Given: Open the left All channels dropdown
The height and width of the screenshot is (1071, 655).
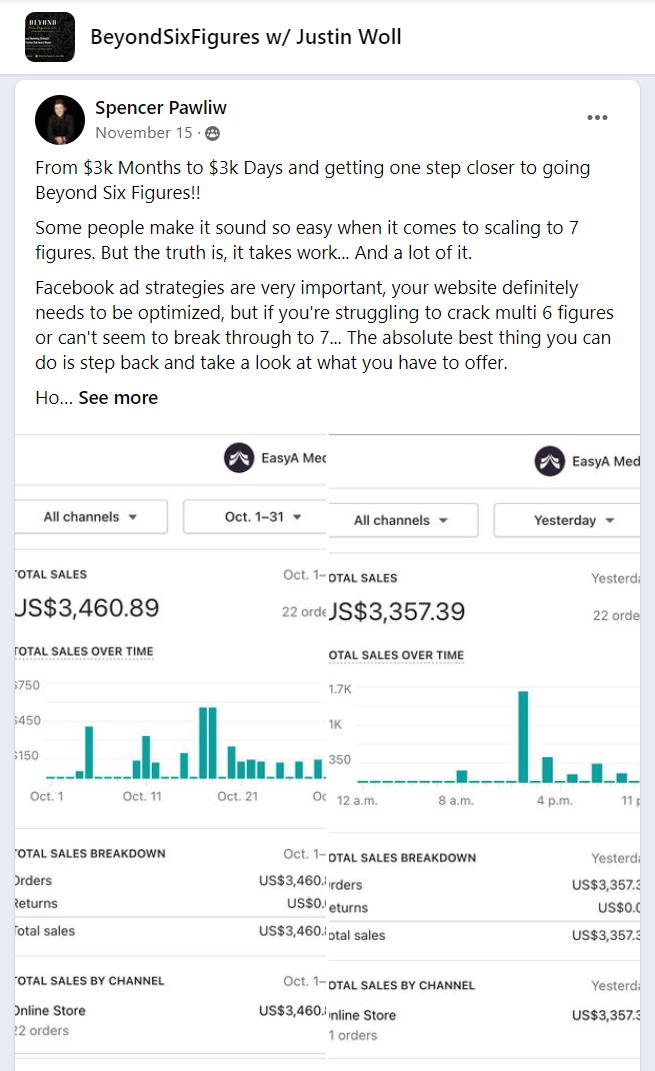Looking at the screenshot, I should click(x=90, y=517).
